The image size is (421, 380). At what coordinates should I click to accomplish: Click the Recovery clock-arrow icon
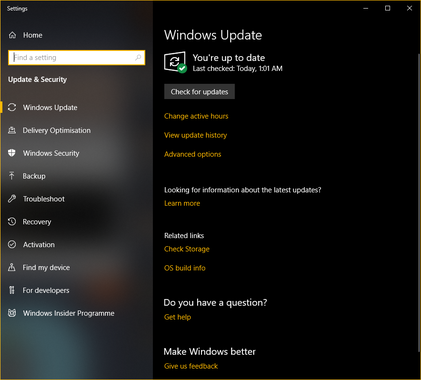(12, 221)
